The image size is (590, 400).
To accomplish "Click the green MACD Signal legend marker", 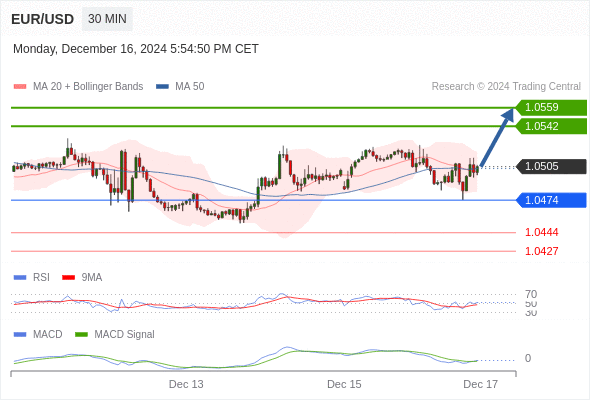I will tap(81, 335).
